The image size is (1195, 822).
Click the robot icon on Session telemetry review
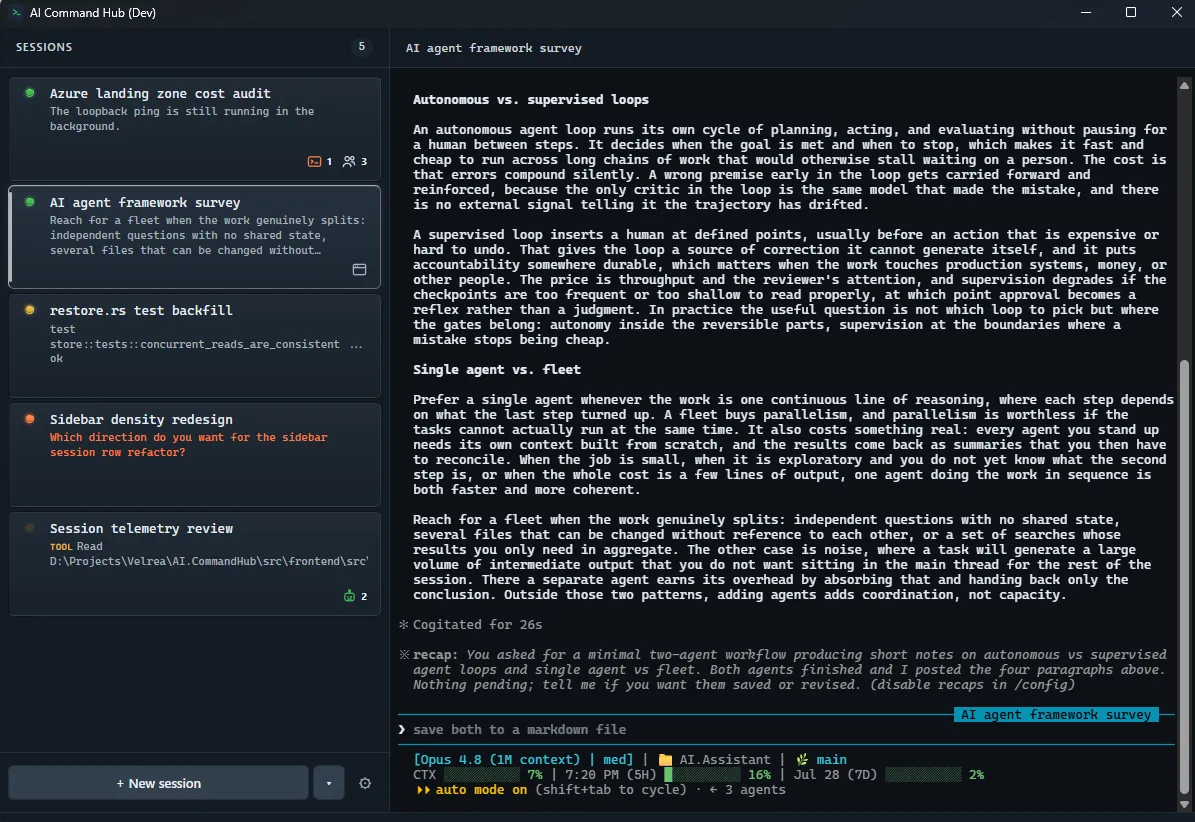click(x=349, y=596)
